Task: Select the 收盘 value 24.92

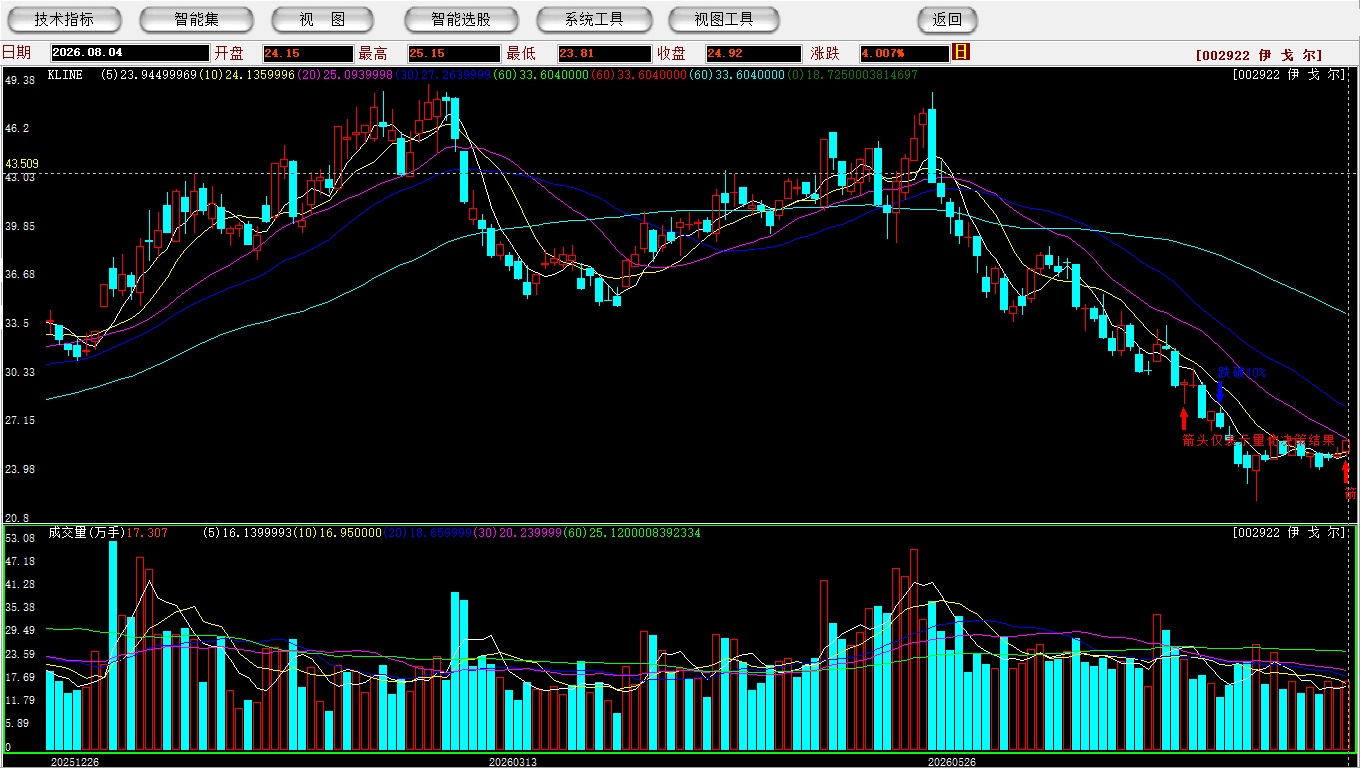Action: click(754, 53)
